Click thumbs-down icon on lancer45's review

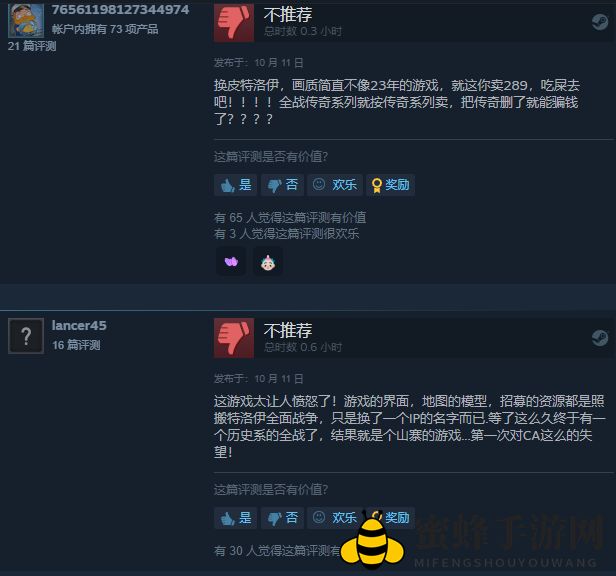pos(234,338)
